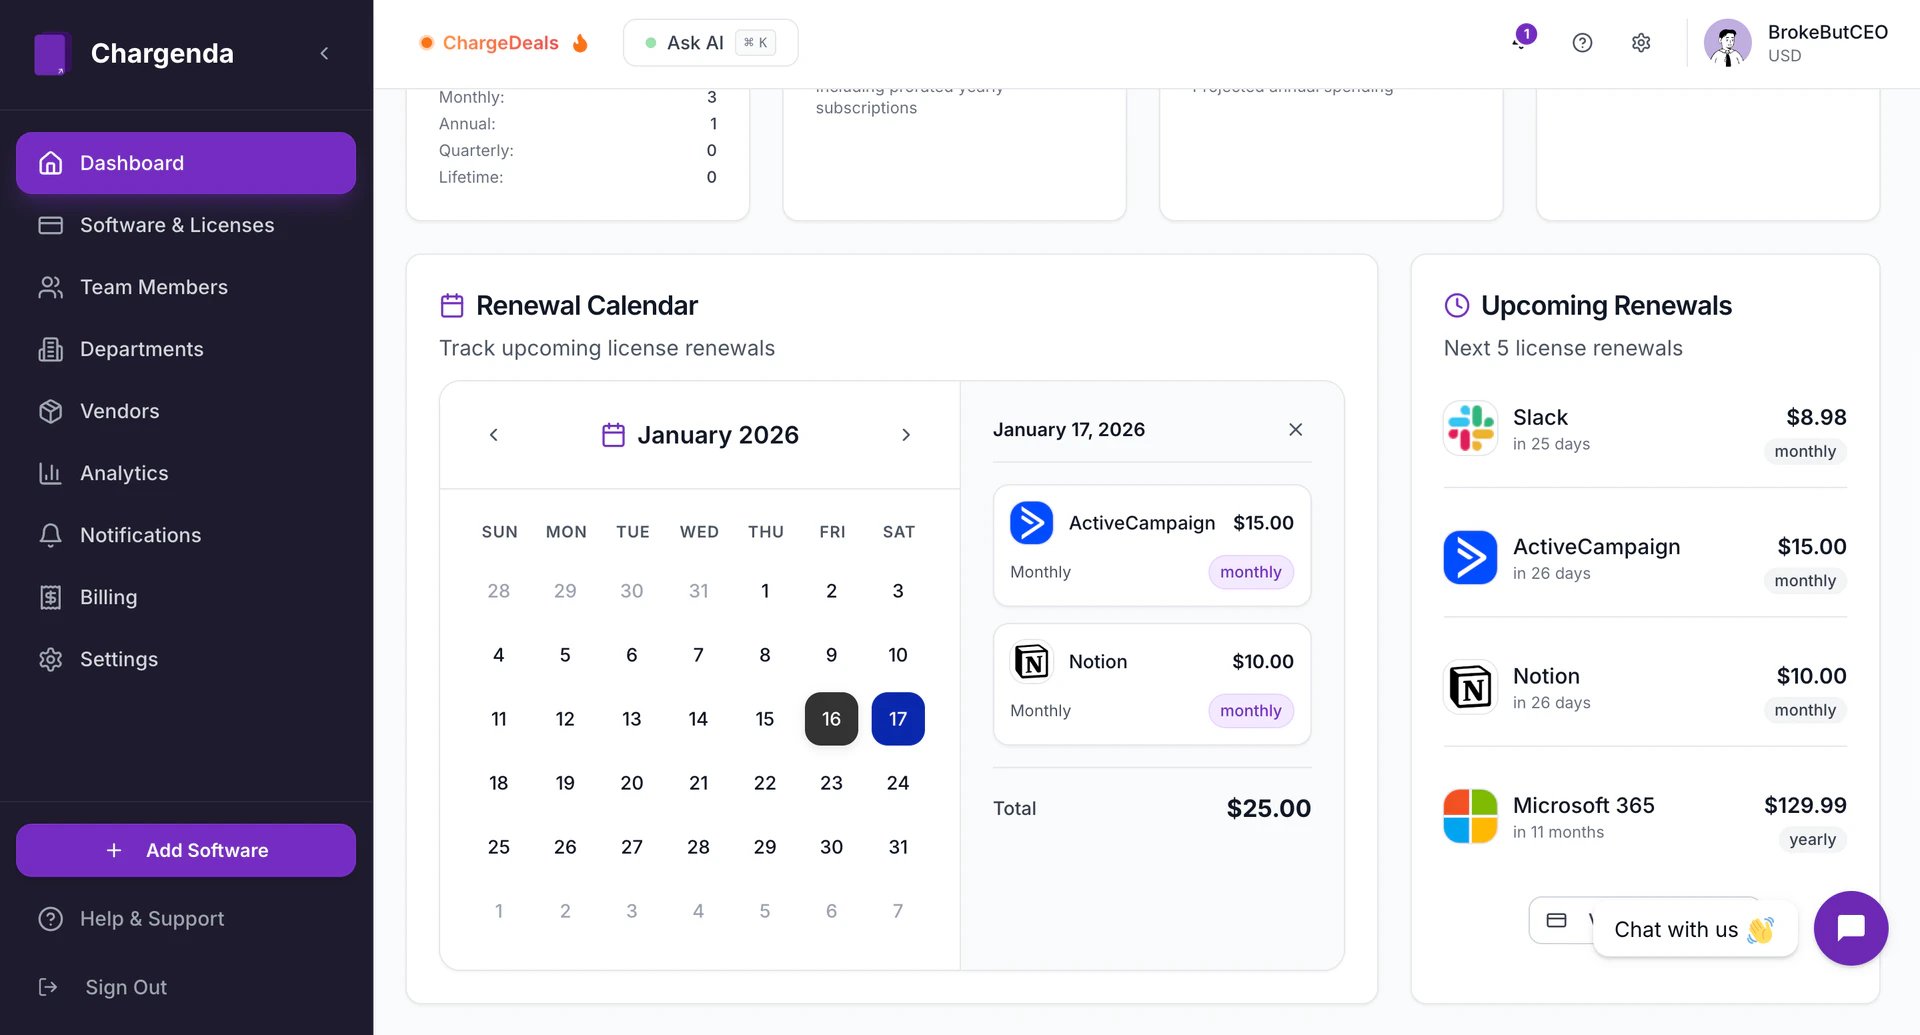Select January 17 on the calendar
The width and height of the screenshot is (1920, 1035).
[x=897, y=718]
